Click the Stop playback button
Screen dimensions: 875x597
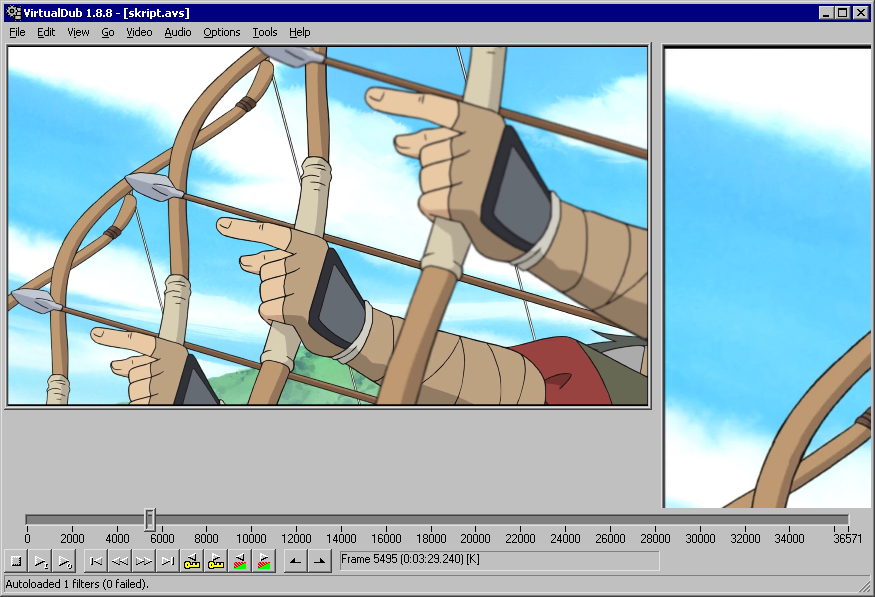(16, 561)
